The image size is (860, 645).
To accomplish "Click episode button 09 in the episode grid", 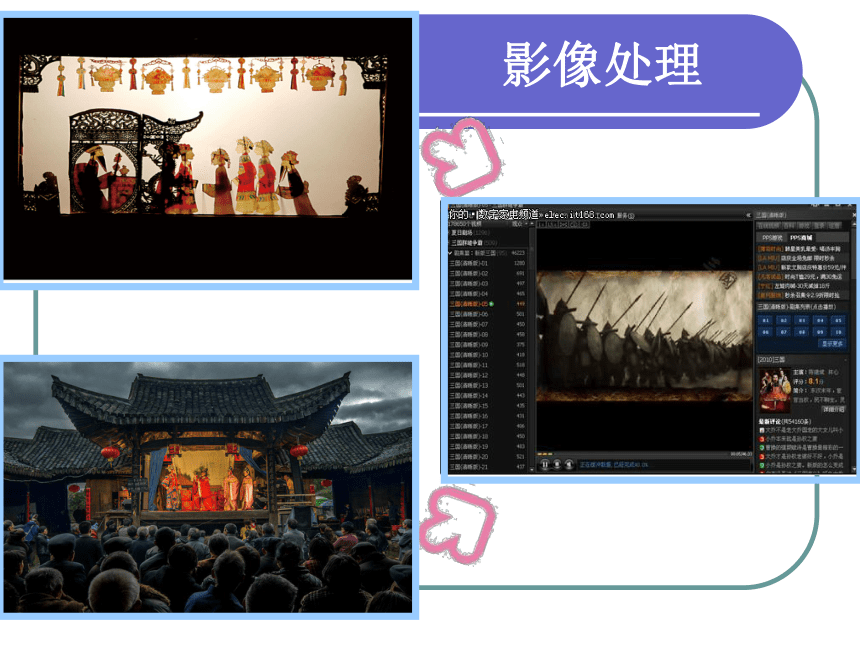I will coord(820,332).
